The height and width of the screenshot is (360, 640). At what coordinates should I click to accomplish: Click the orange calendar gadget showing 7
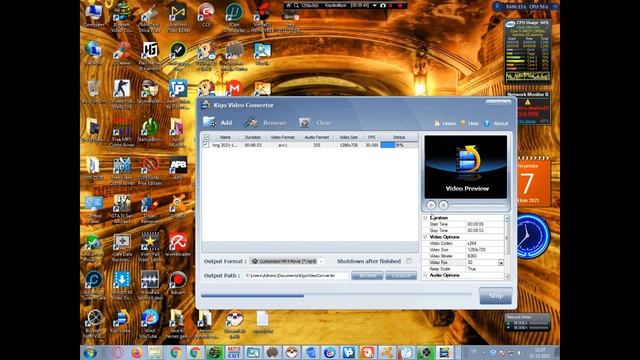point(533,182)
